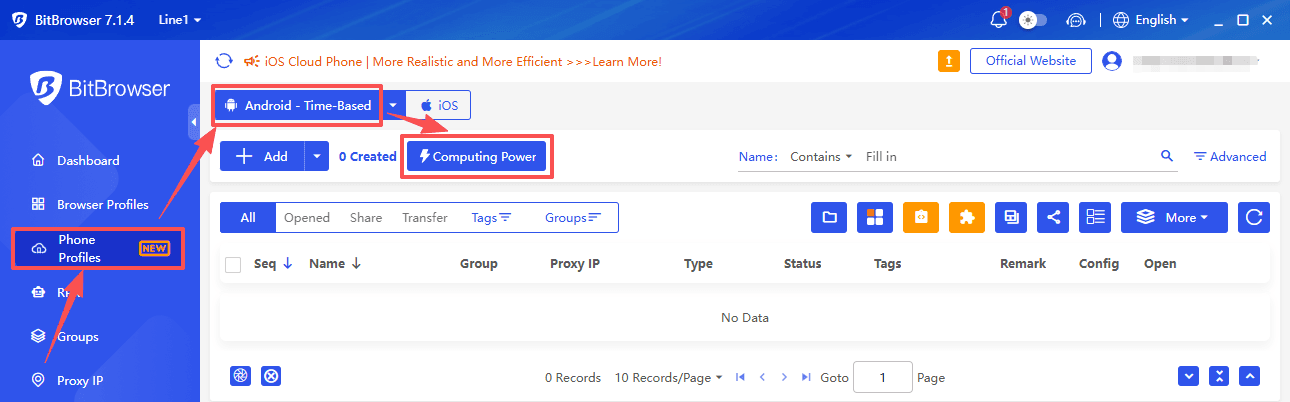The height and width of the screenshot is (402, 1290).
Task: Open the Computing Power button
Action: click(477, 156)
